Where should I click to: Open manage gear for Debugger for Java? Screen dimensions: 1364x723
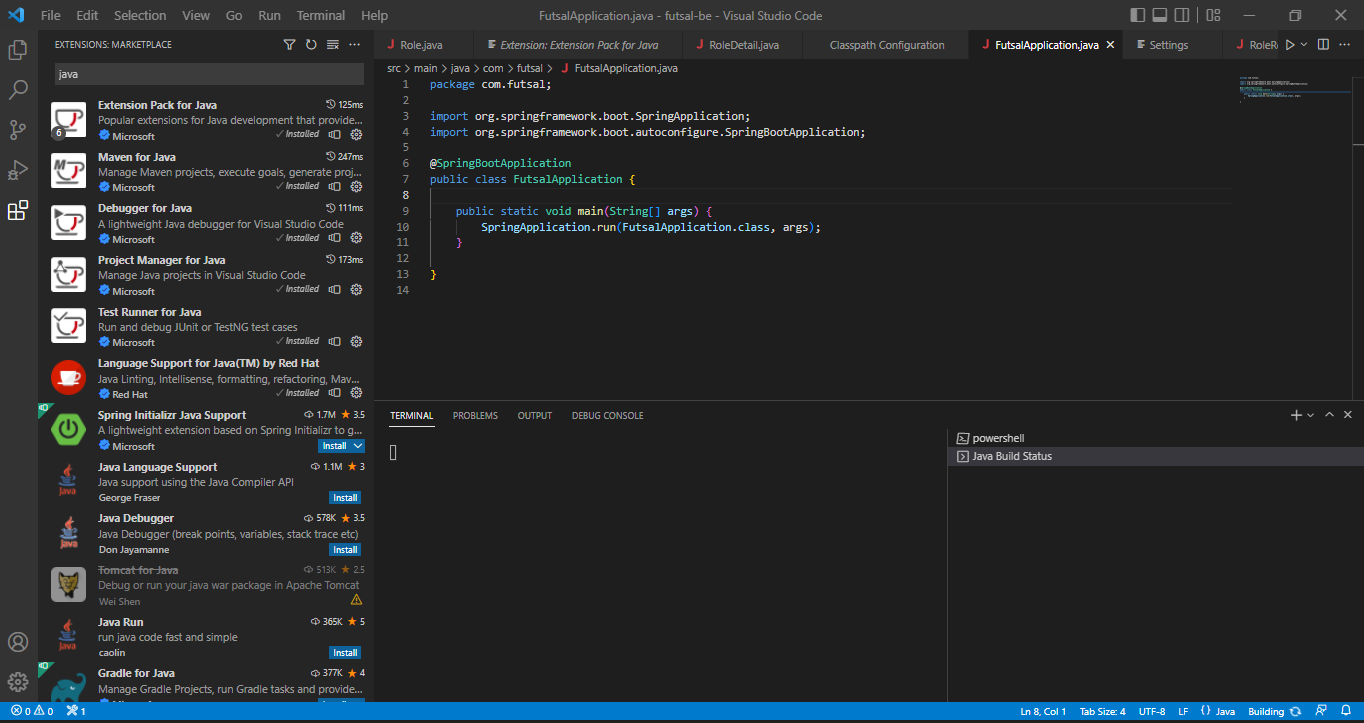(x=356, y=239)
